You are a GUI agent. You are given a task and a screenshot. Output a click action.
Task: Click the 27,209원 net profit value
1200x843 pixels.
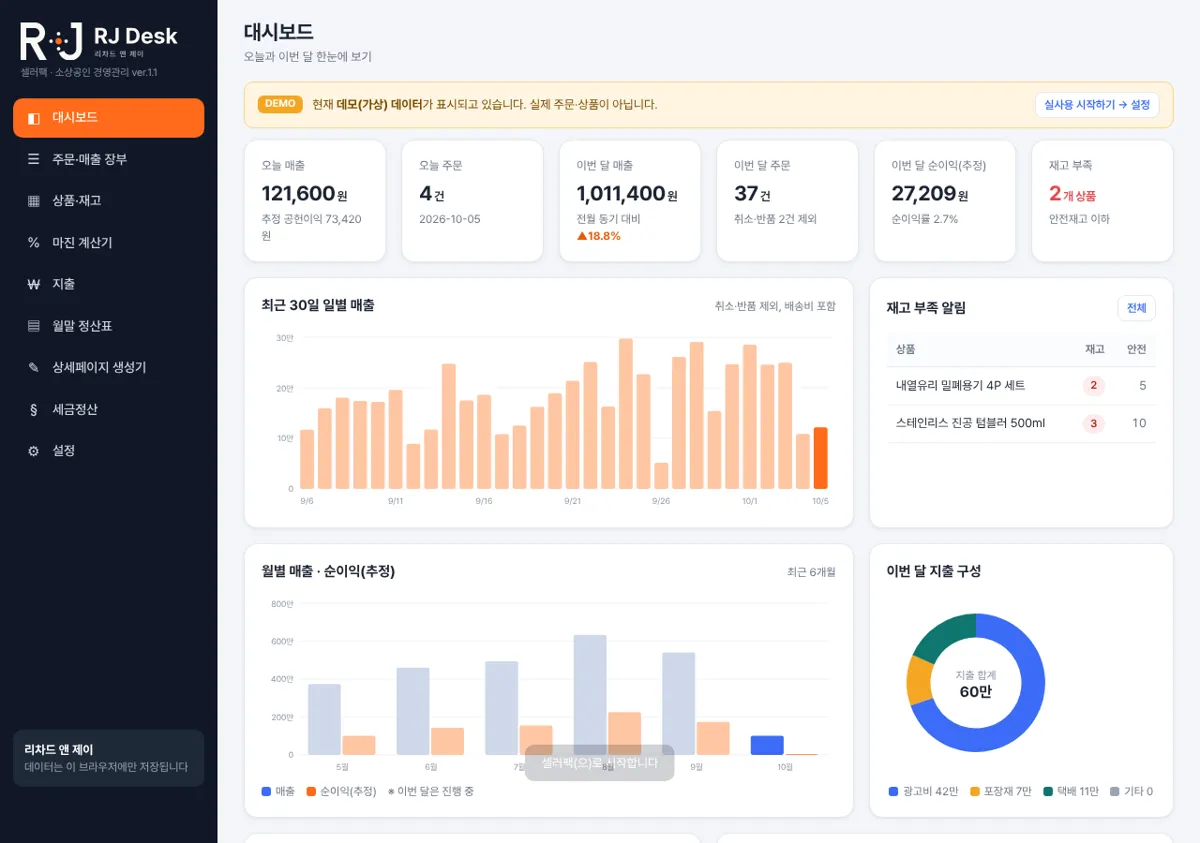tap(930, 194)
